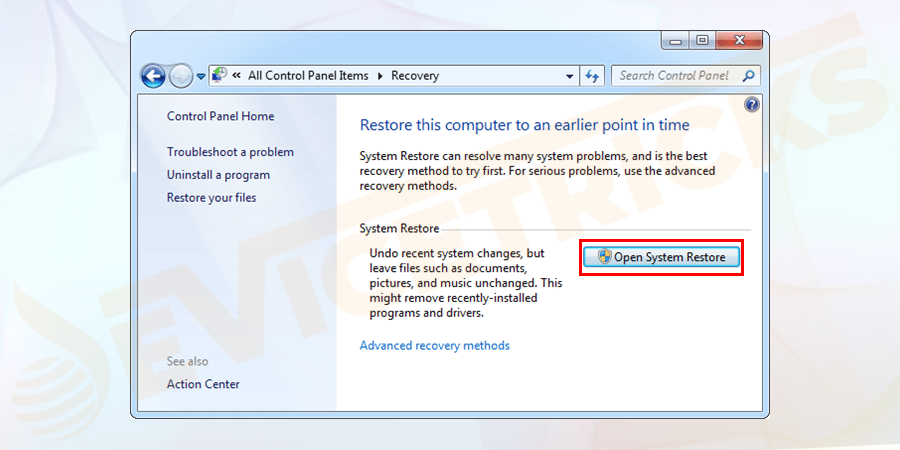Expand the double chevron in breadcrumb bar

click(x=236, y=76)
